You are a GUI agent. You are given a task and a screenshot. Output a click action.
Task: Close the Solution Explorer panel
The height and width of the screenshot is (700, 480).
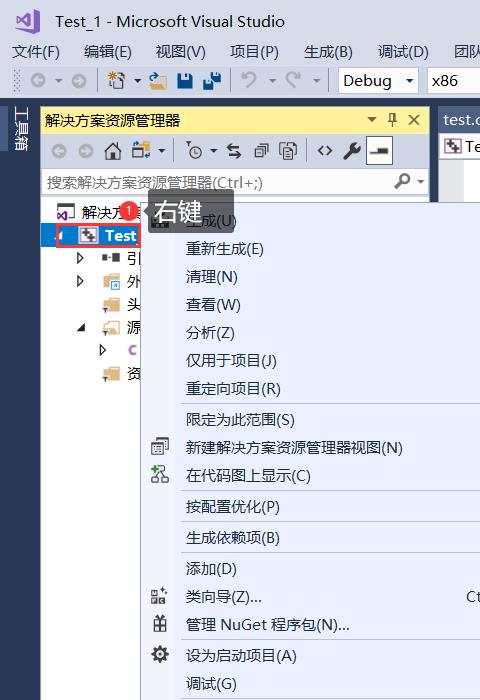click(x=414, y=120)
